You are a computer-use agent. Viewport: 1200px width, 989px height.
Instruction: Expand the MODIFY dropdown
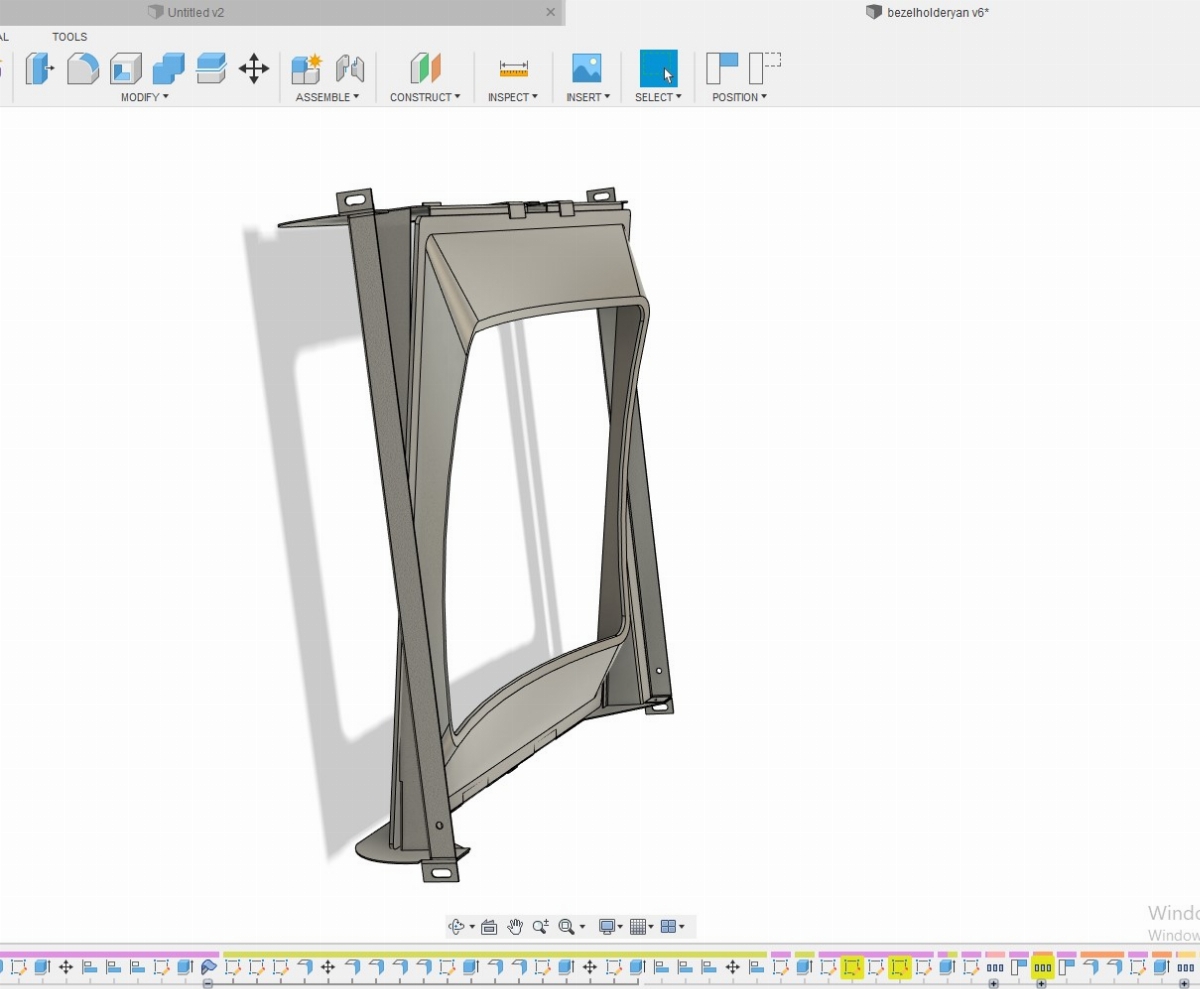145,97
